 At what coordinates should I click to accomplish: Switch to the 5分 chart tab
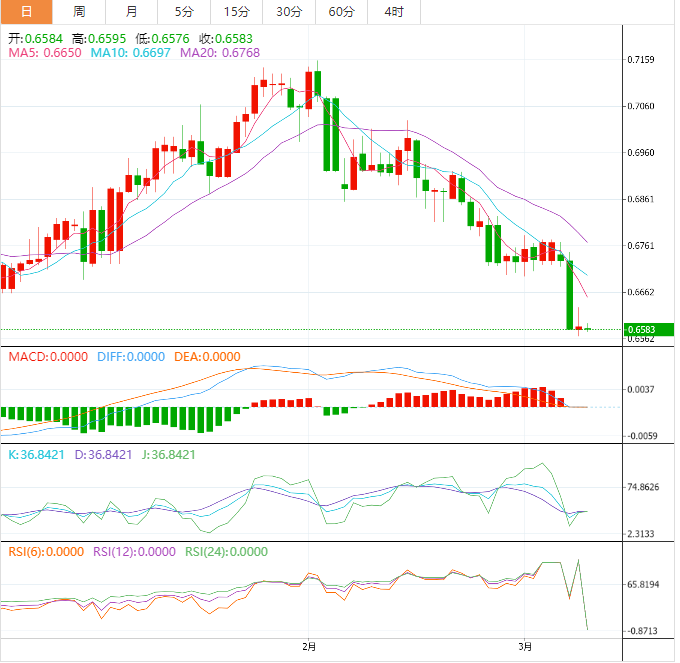click(x=184, y=12)
